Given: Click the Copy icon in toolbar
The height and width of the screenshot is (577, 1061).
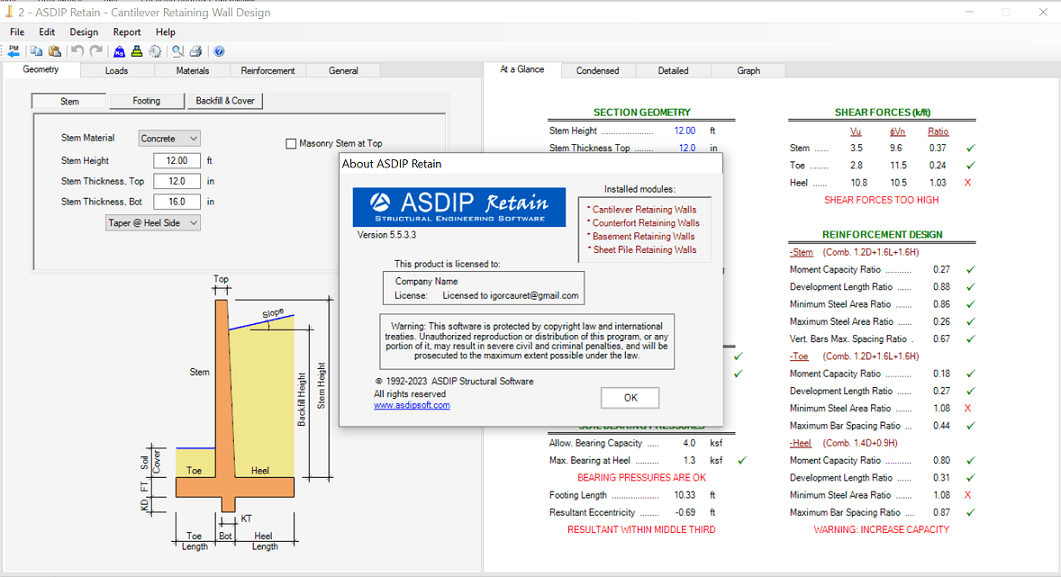Looking at the screenshot, I should (37, 51).
